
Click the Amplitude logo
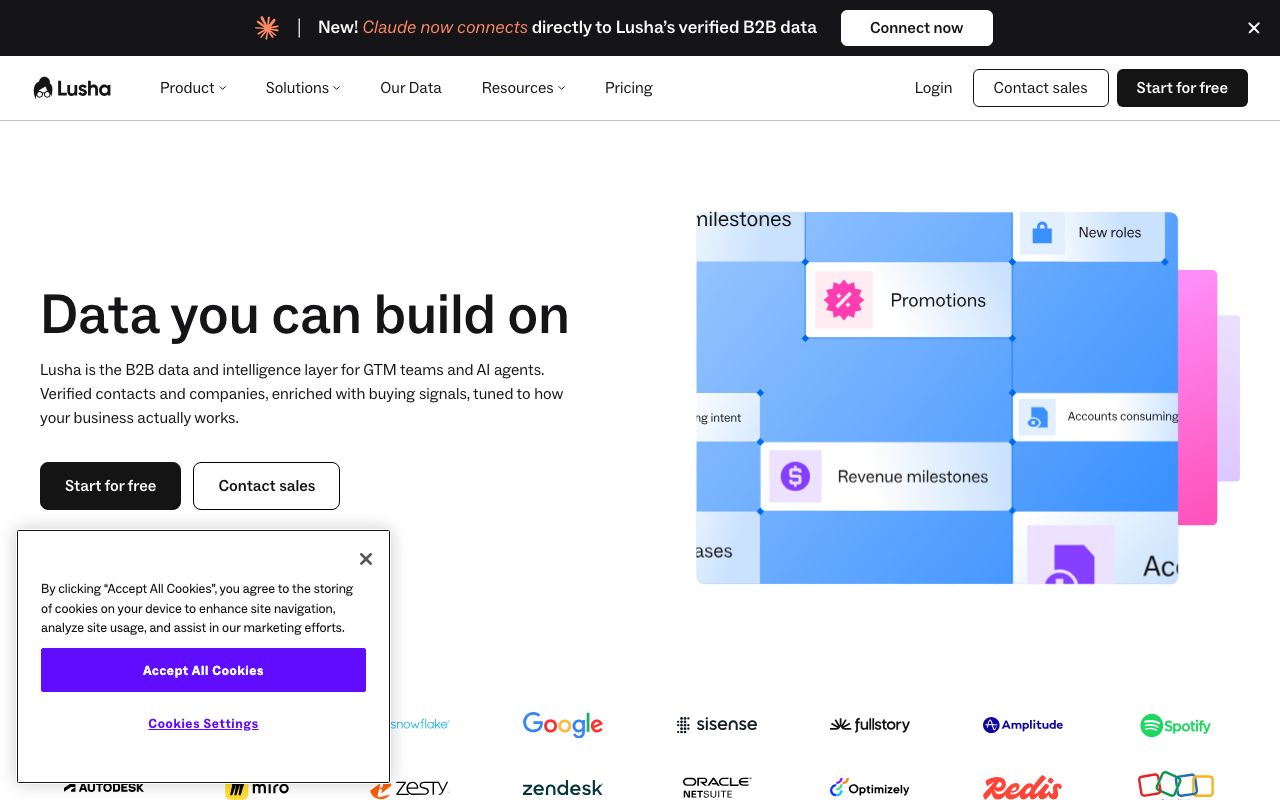coord(1023,725)
